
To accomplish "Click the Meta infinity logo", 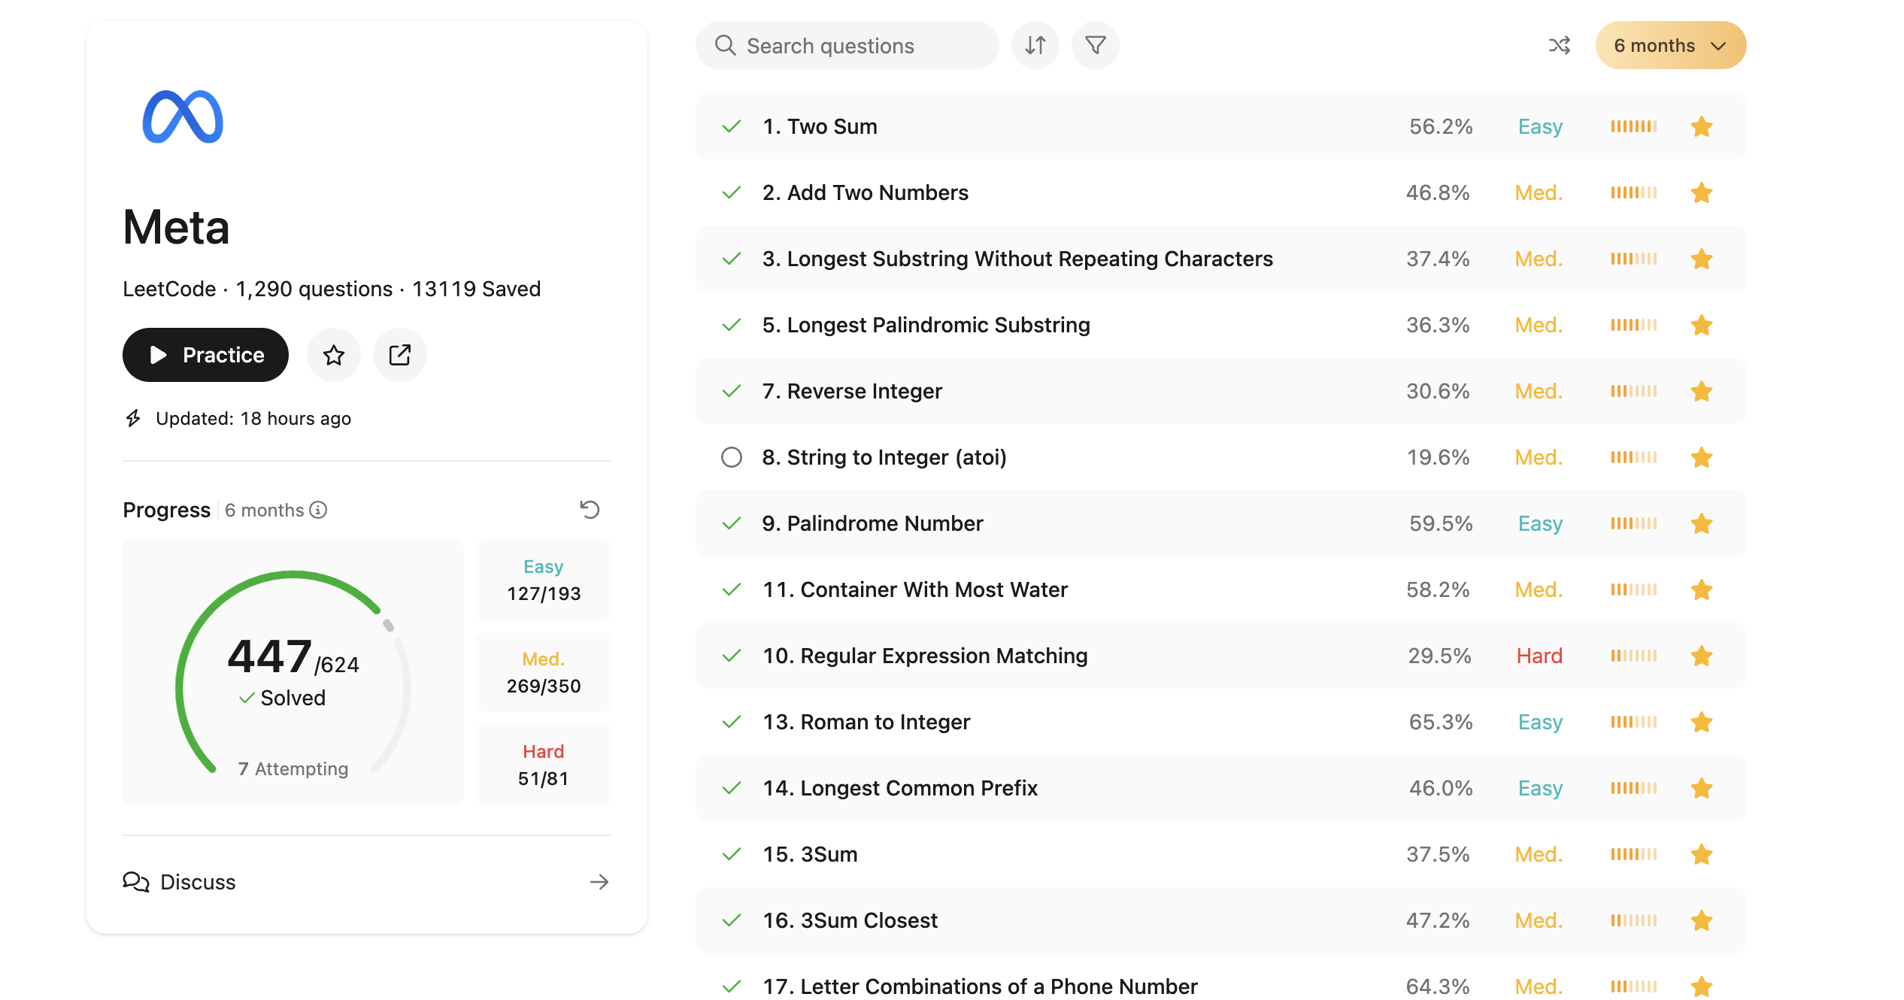I will pos(183,117).
